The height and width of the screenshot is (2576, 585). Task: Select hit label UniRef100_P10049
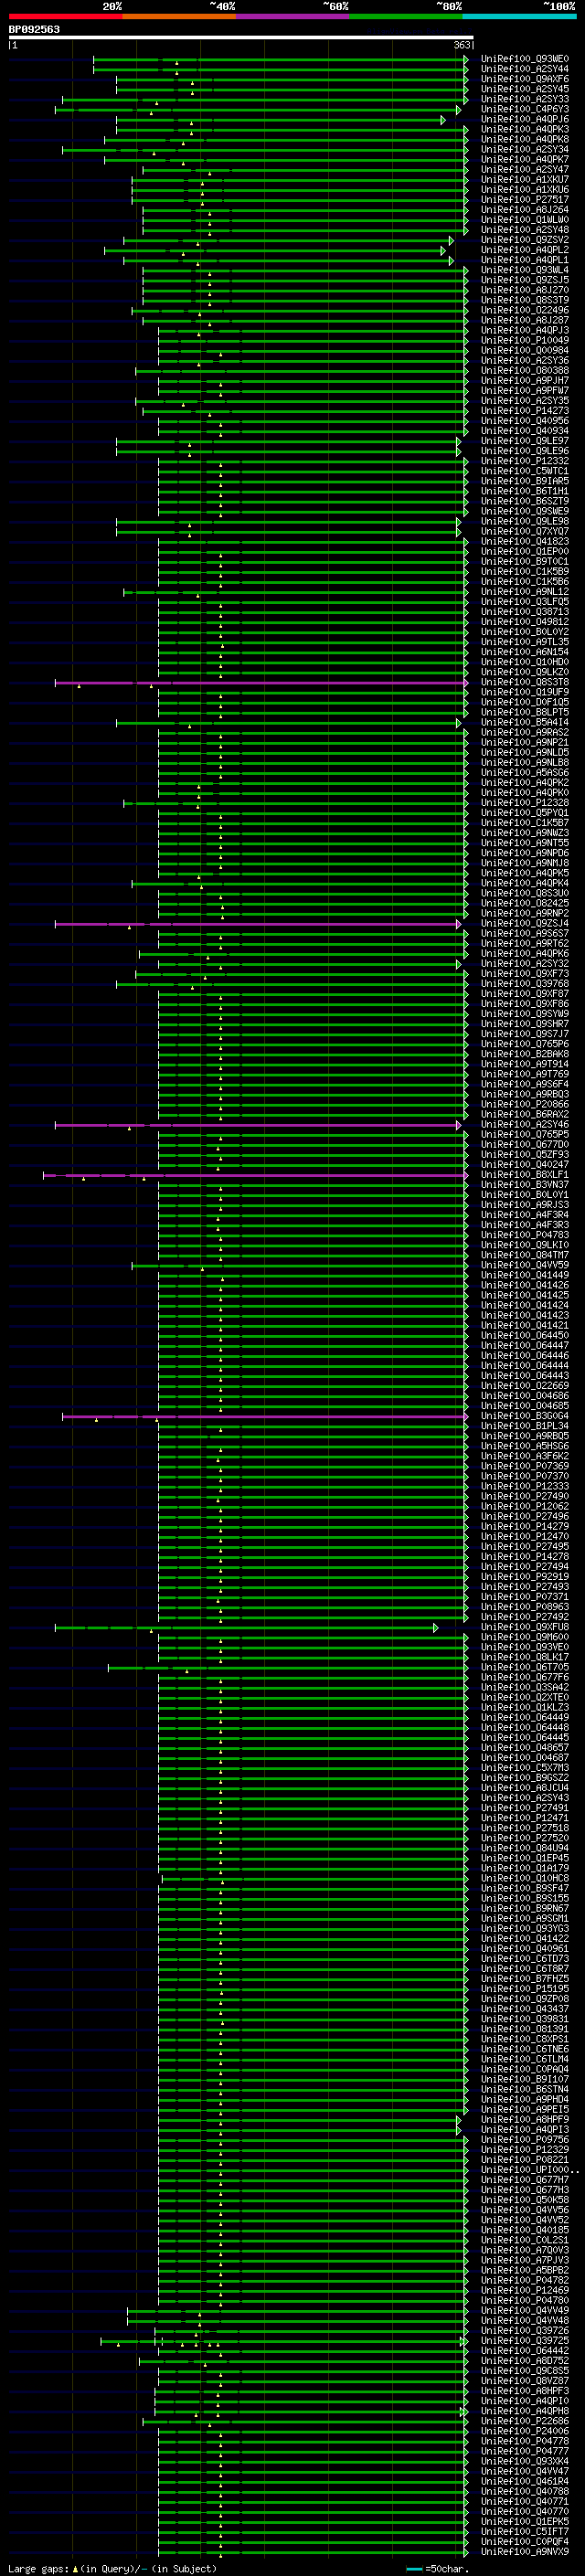point(524,340)
